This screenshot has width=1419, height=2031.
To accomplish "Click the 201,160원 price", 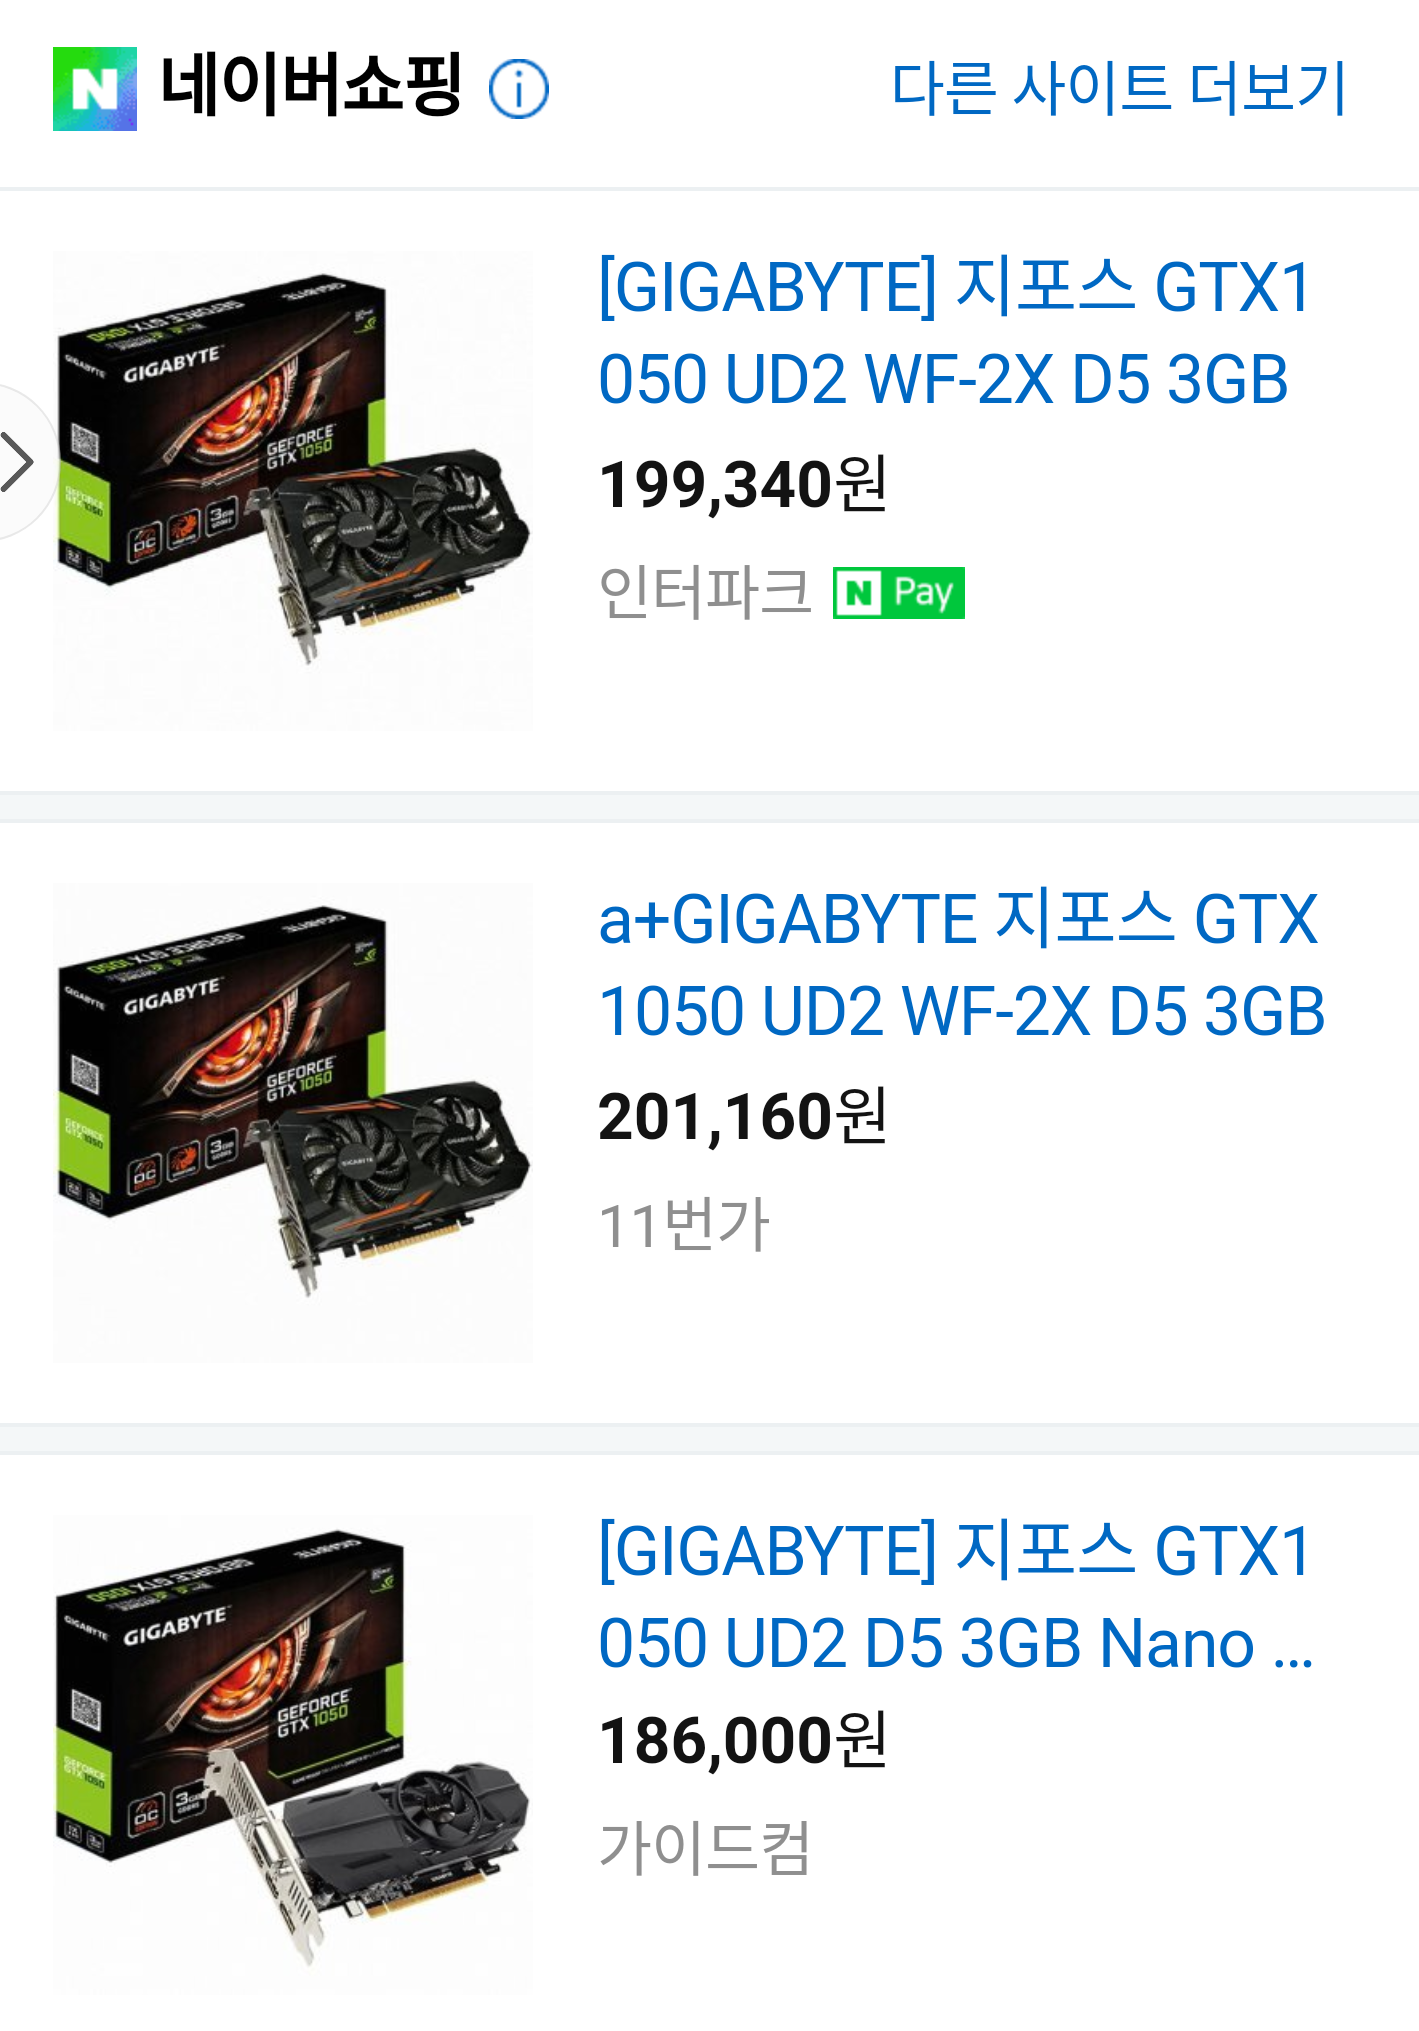I will (742, 1117).
